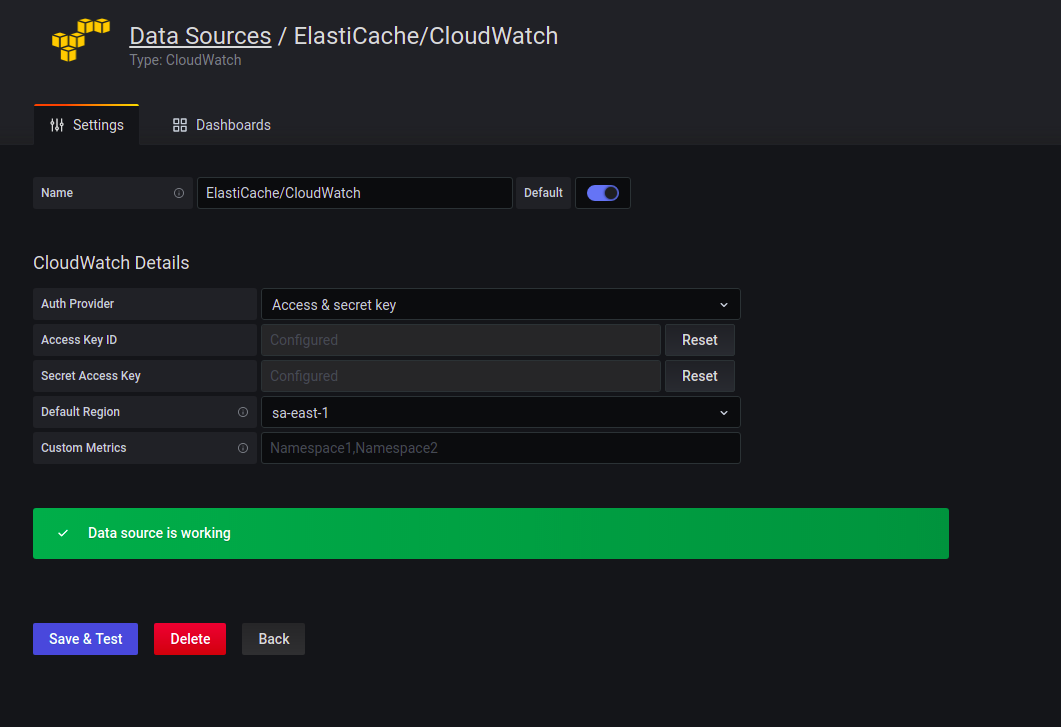Click the Access Key ID Configured field

click(x=461, y=340)
